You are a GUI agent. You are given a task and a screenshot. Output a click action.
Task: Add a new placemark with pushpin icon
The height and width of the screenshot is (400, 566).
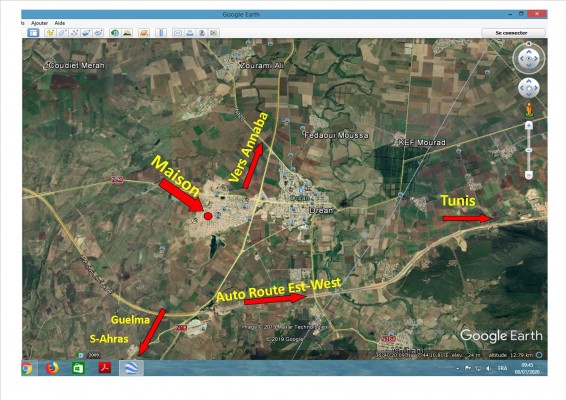(50, 33)
